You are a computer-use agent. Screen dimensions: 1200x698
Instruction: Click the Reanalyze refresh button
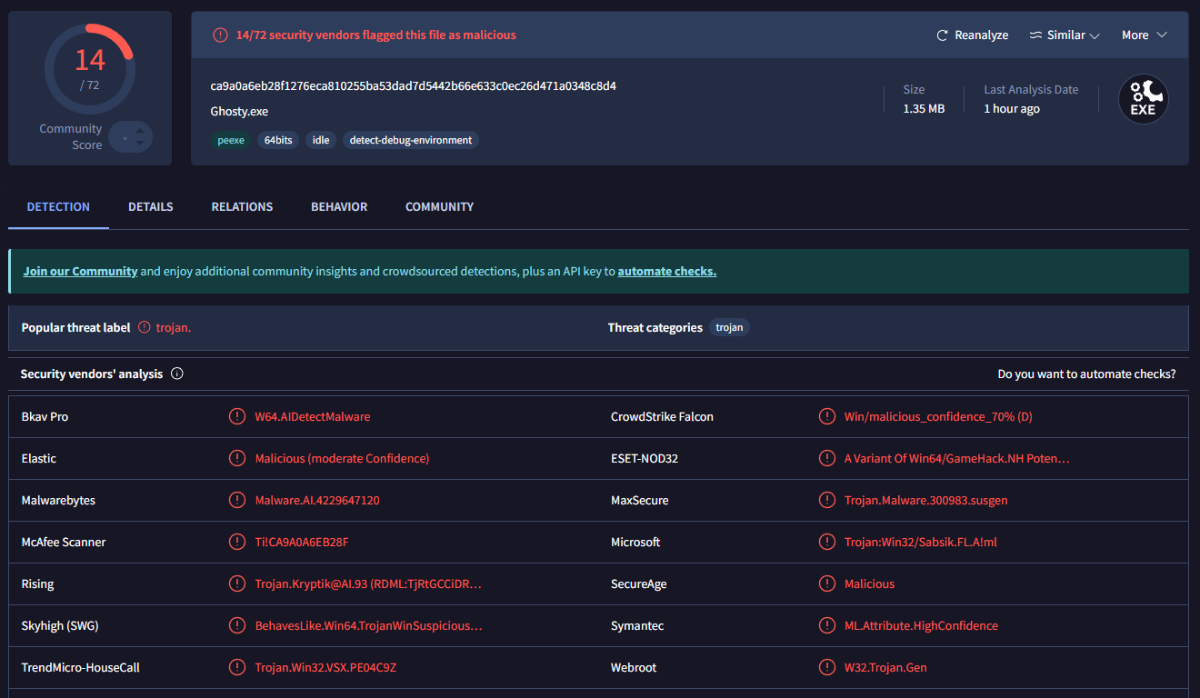tap(972, 35)
